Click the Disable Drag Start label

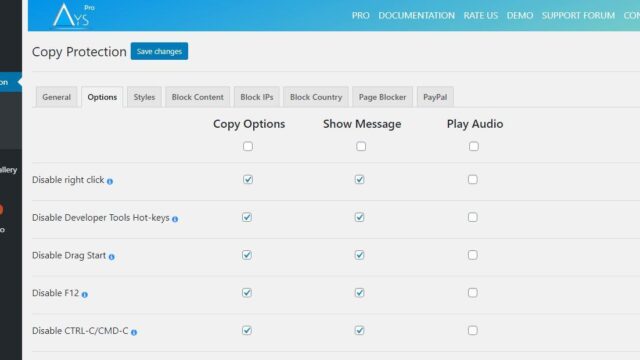click(69, 256)
